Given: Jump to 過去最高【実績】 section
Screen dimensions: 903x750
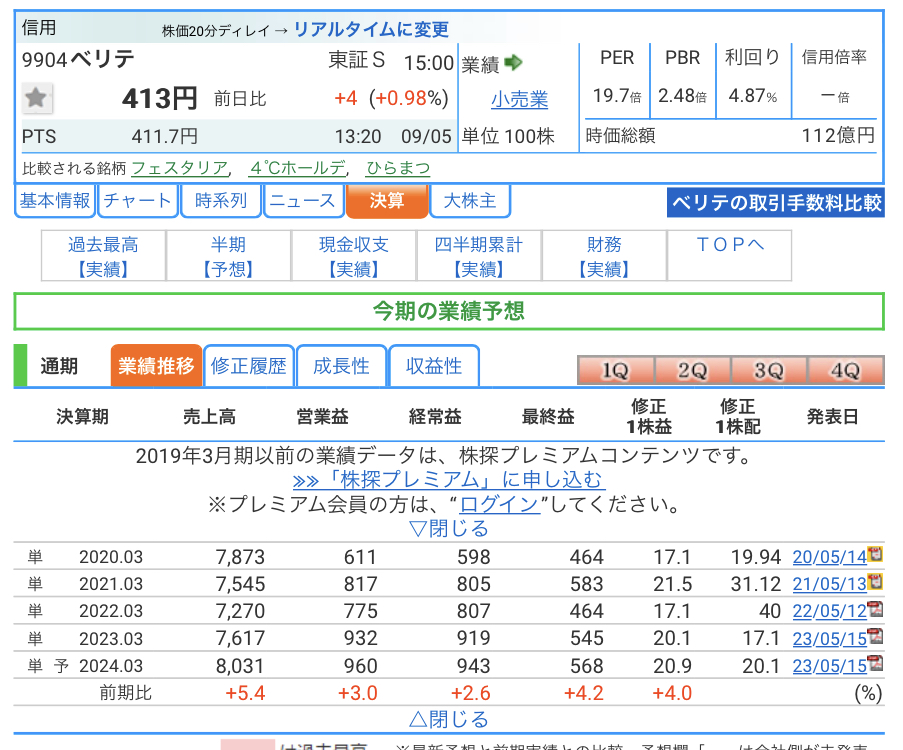Looking at the screenshot, I should 104,256.
